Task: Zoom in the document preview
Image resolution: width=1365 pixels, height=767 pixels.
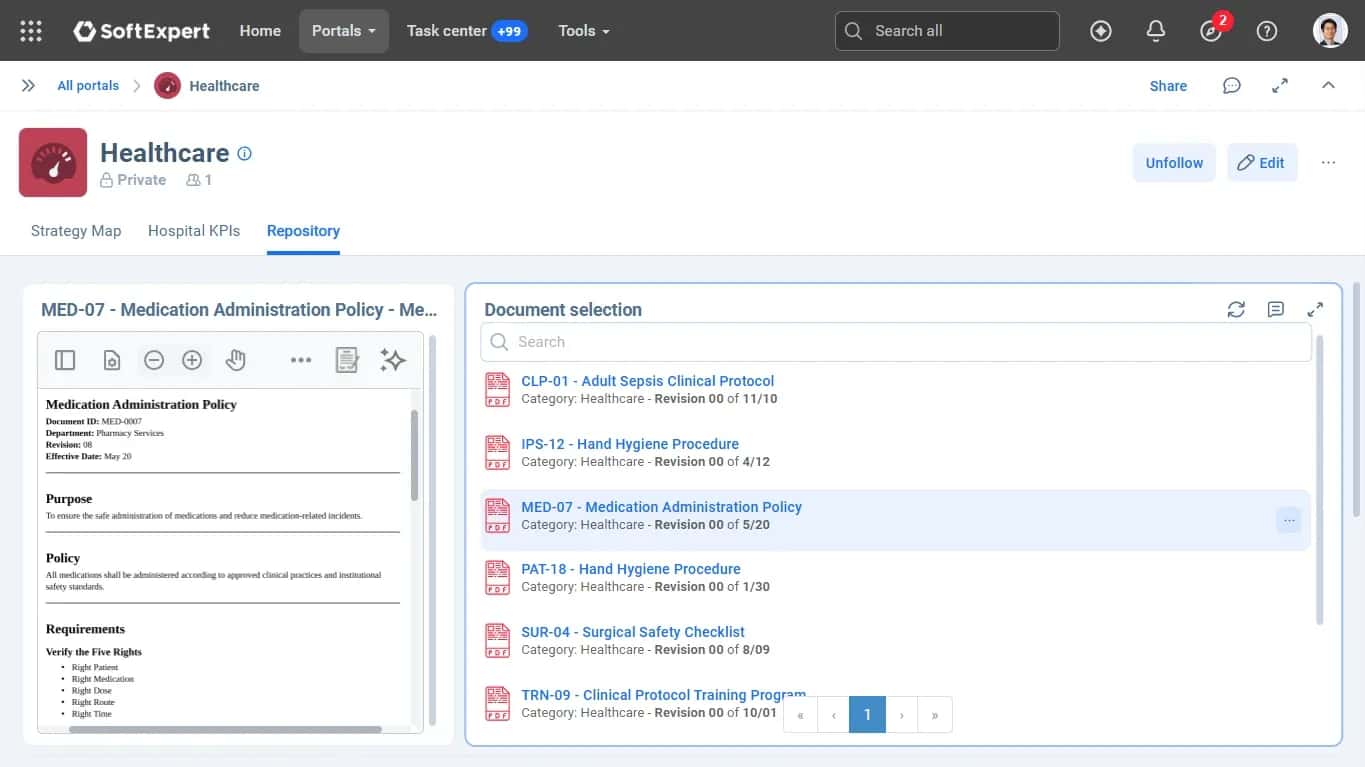Action: (x=192, y=360)
